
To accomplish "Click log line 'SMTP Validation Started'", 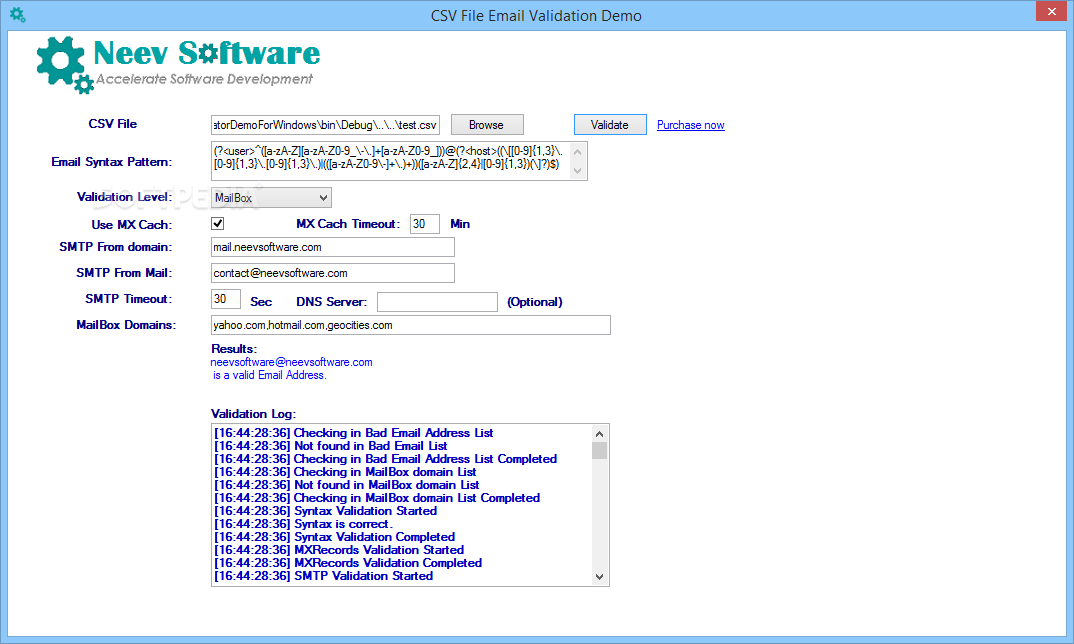I will (323, 576).
